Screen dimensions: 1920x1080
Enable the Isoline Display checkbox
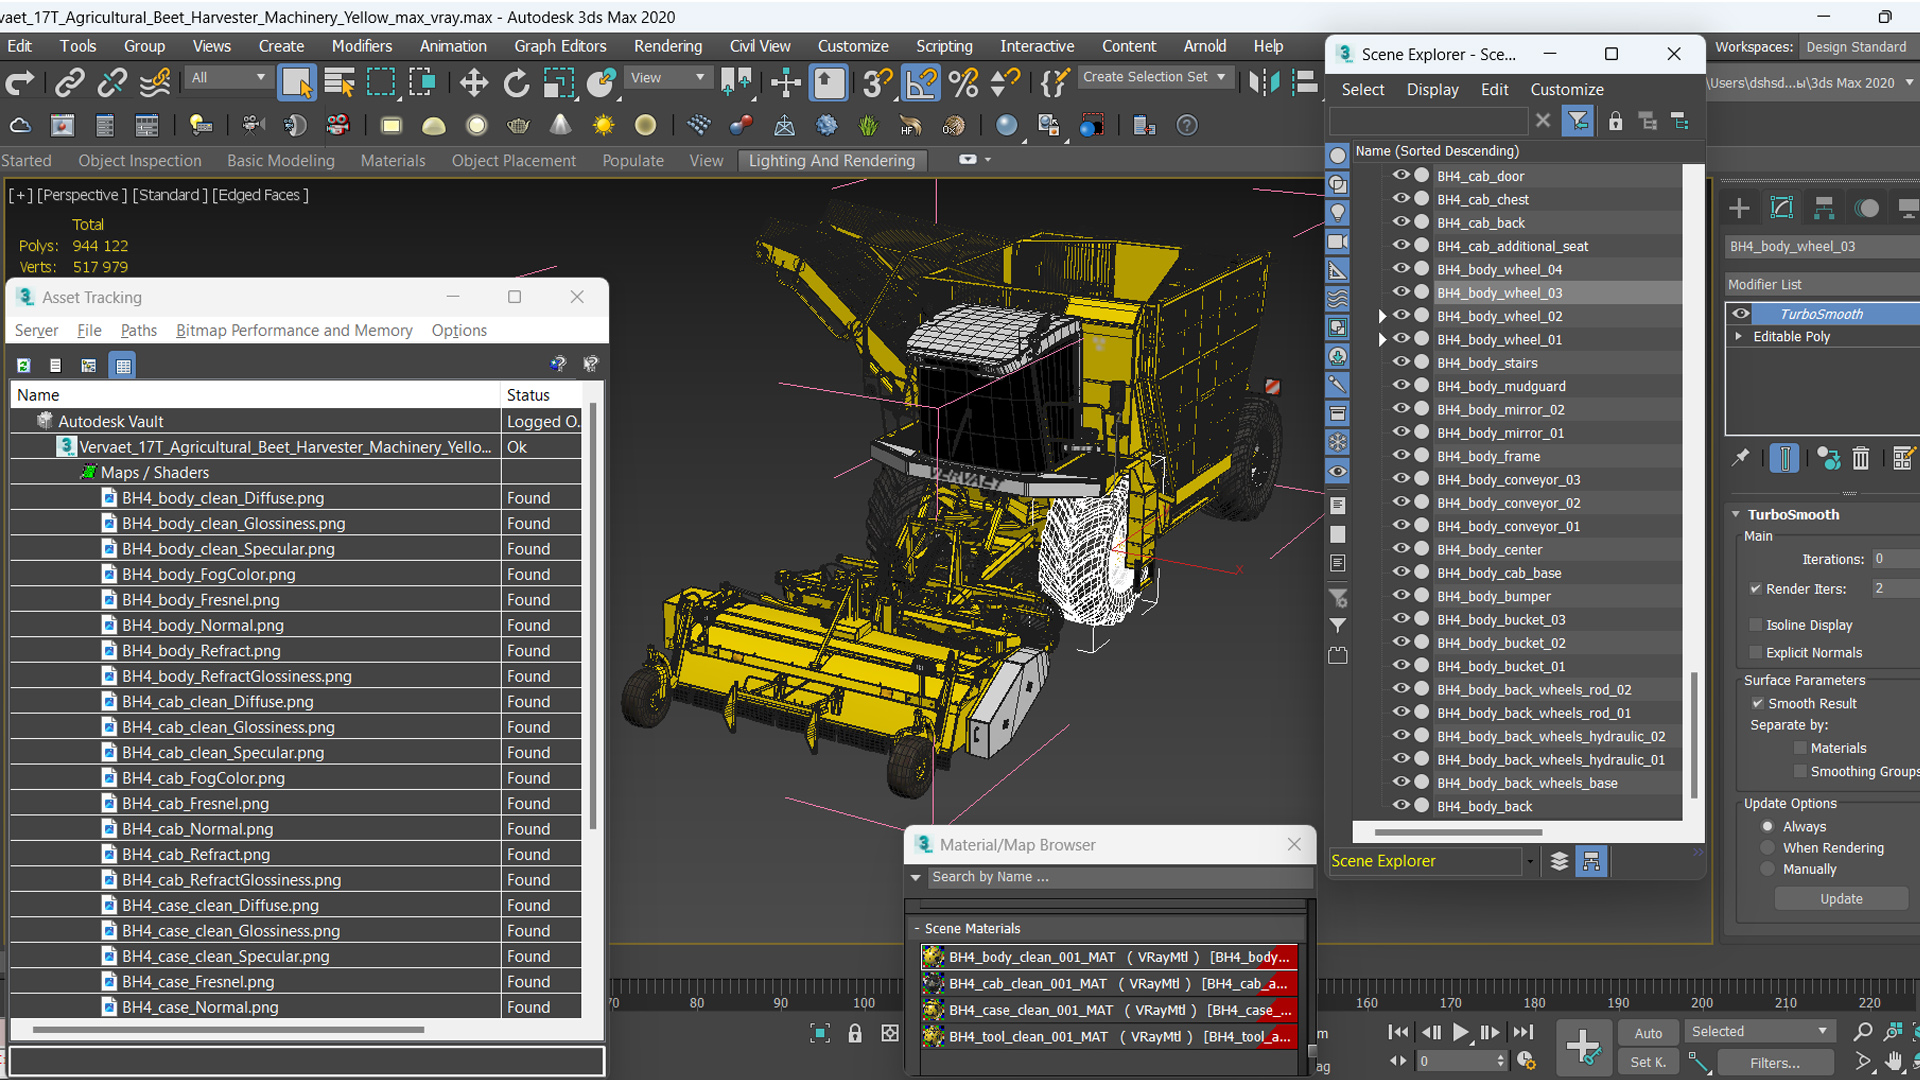pyautogui.click(x=1756, y=625)
